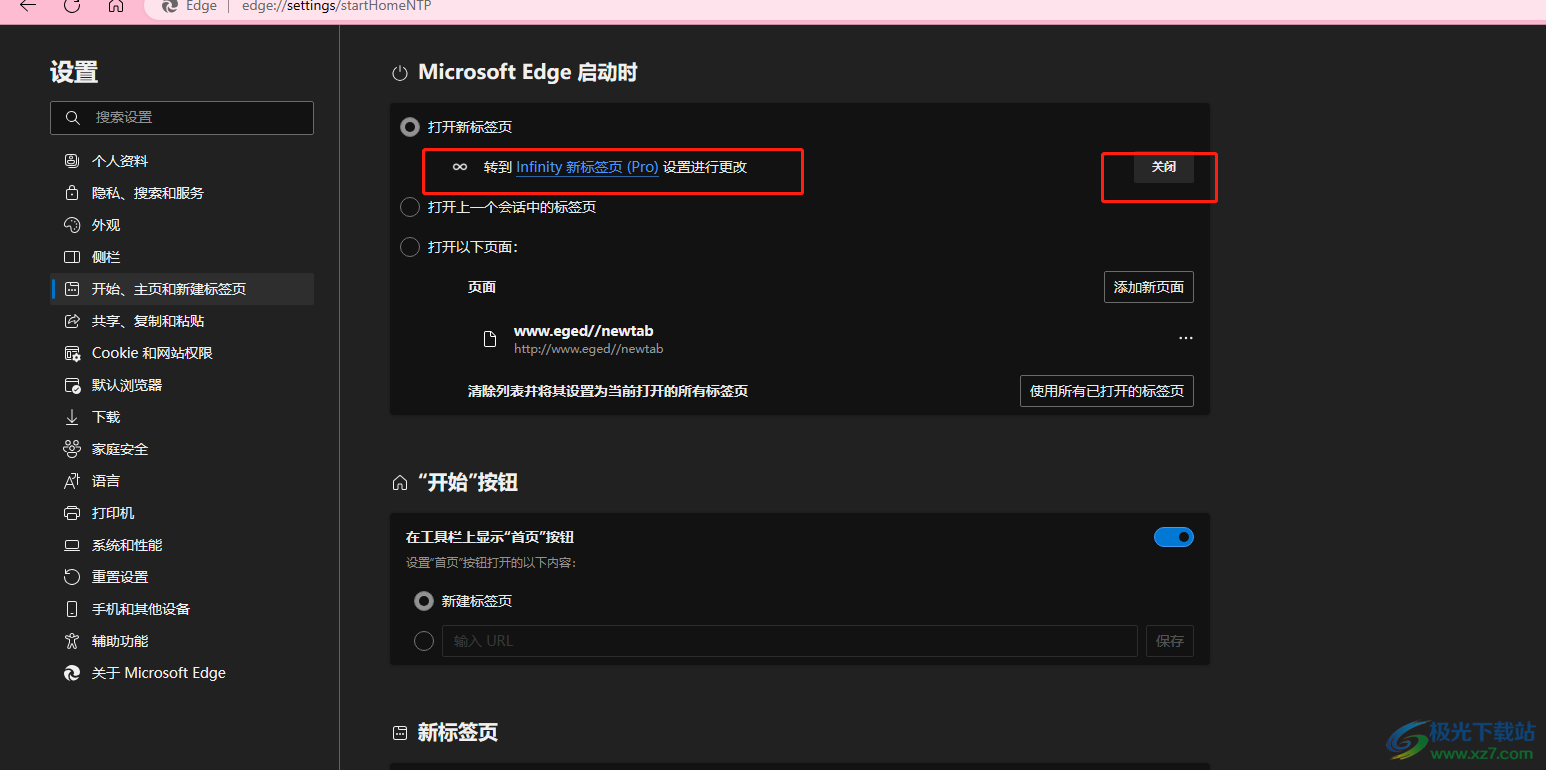Click the power icon beside Microsoft Edge 启动时
1546x770 pixels.
tap(400, 73)
